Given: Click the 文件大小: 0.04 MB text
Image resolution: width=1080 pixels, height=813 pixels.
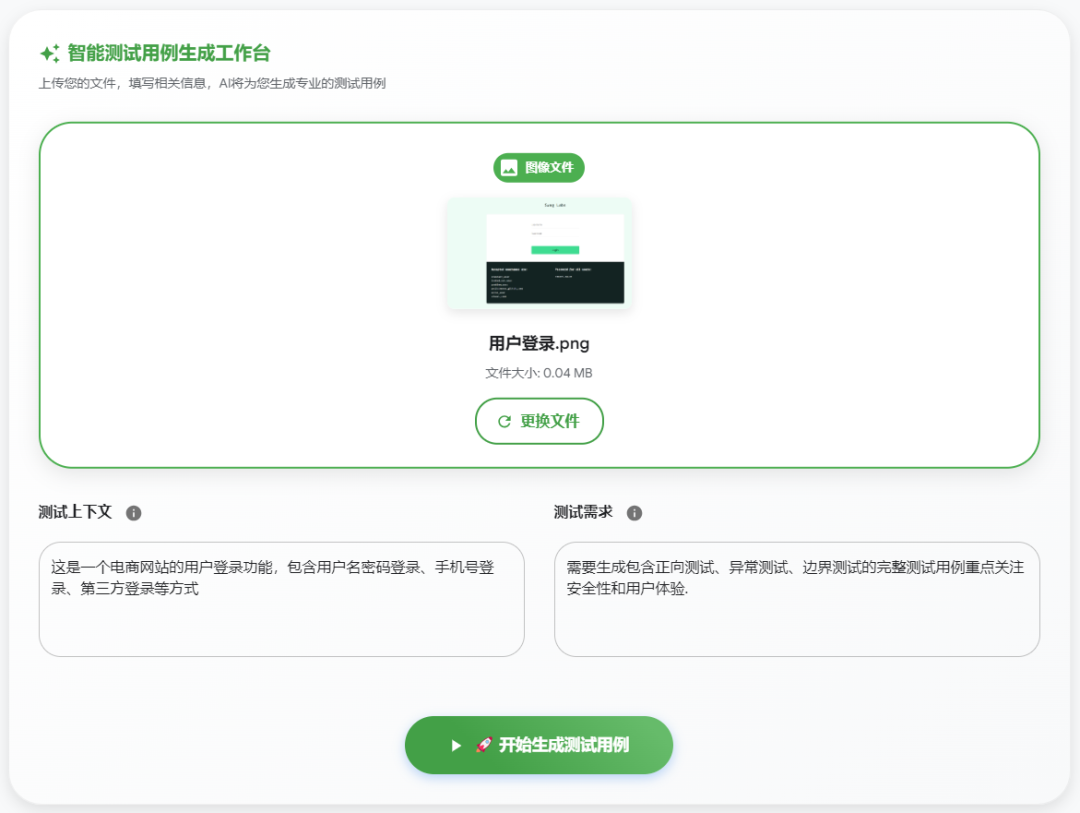Looking at the screenshot, I should [x=539, y=373].
